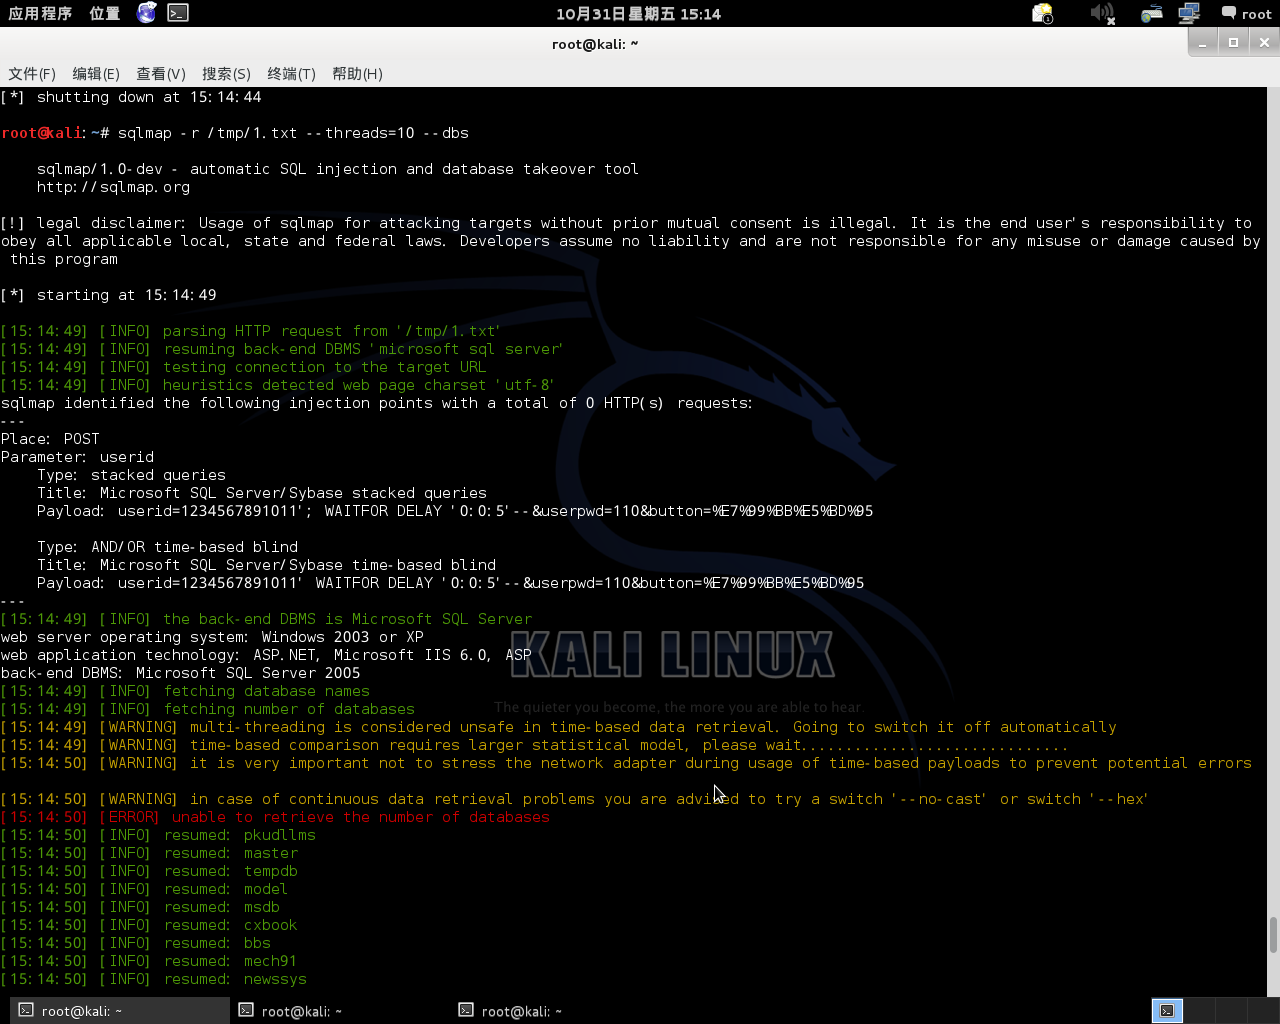
Task: Click 'web server operating system' line
Action: [x=212, y=637]
